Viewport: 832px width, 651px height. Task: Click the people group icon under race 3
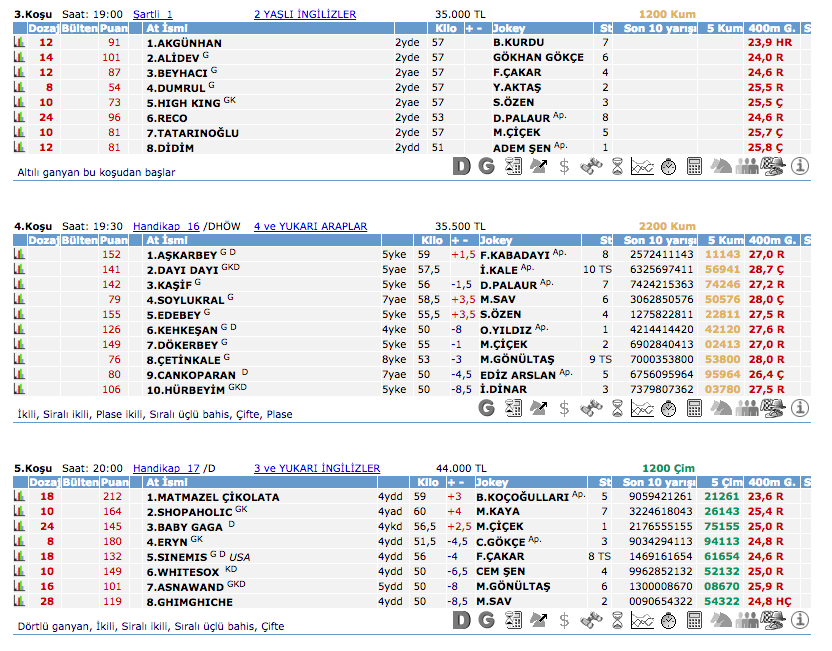746,166
